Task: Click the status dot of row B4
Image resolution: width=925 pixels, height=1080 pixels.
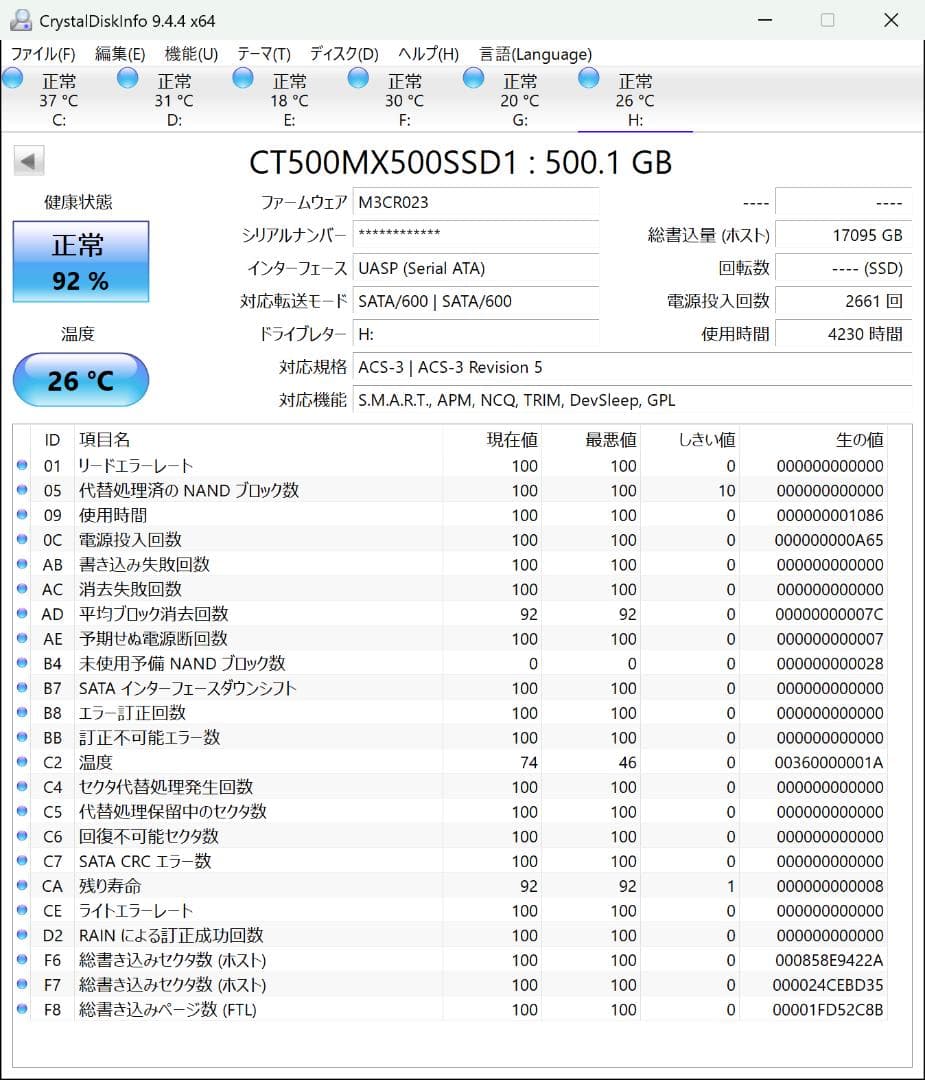Action: pyautogui.click(x=22, y=663)
